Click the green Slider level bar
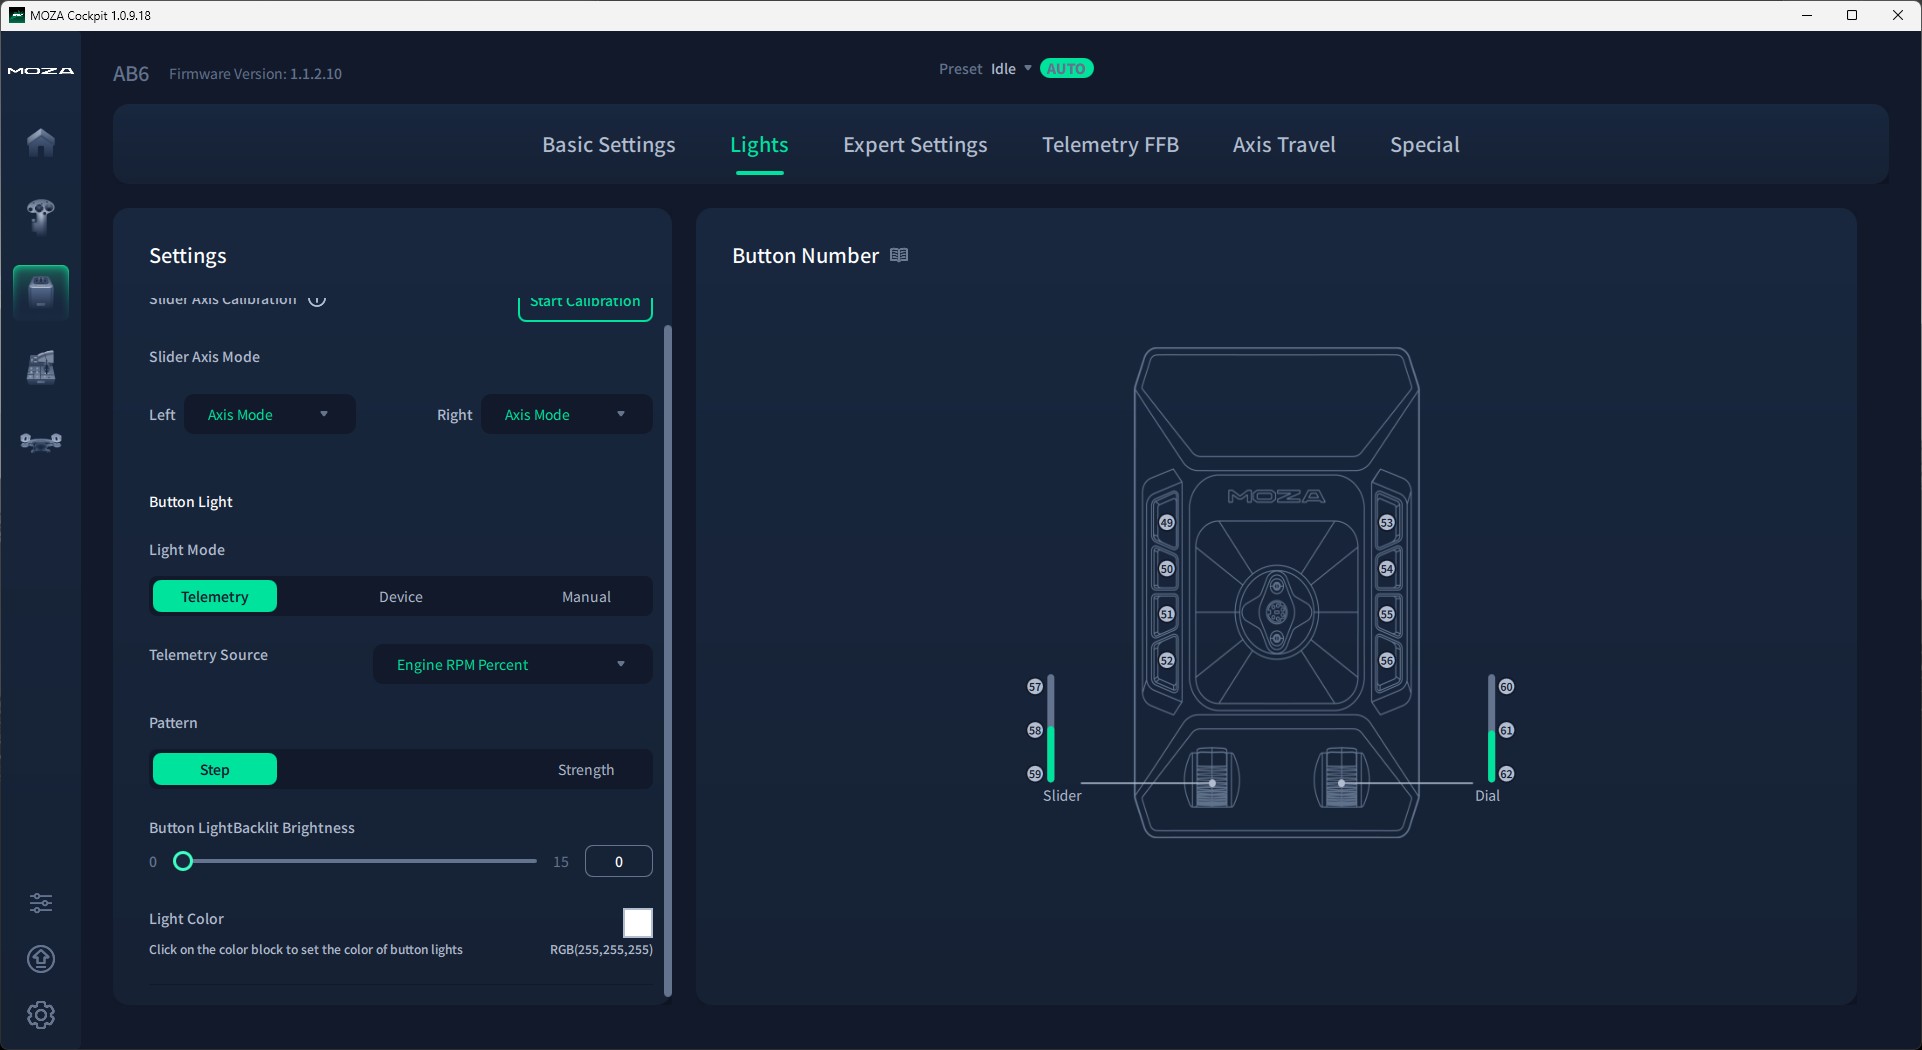The width and height of the screenshot is (1922, 1050). (1051, 754)
